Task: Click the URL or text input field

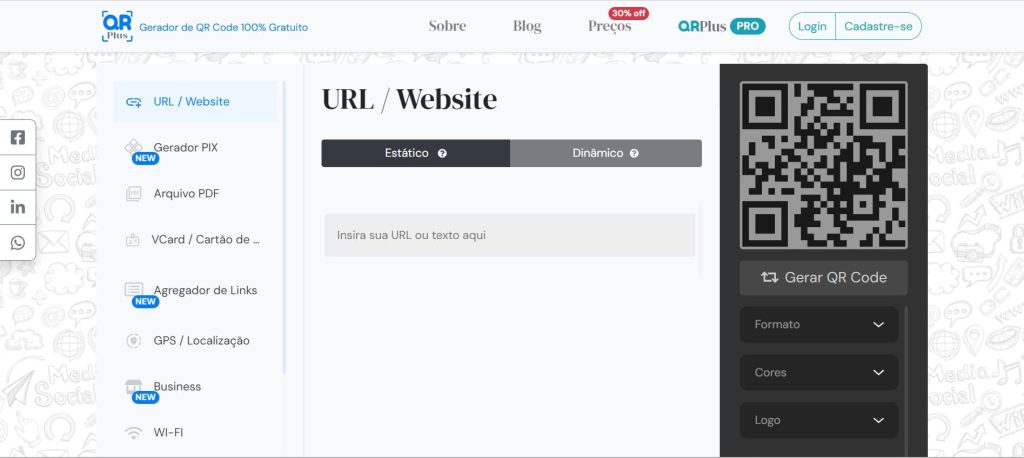Action: [x=509, y=235]
